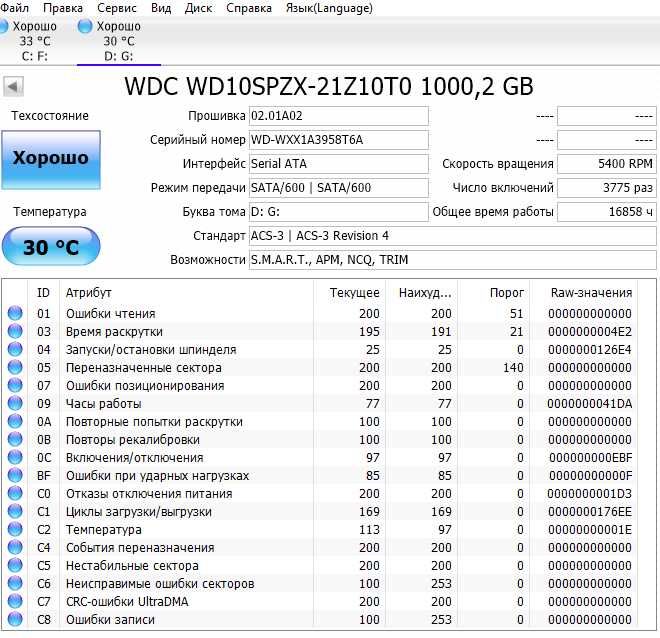660x638 pixels.
Task: Click the status orb for C1 Циклы загрузки/выгрузки
Action: coord(15,511)
